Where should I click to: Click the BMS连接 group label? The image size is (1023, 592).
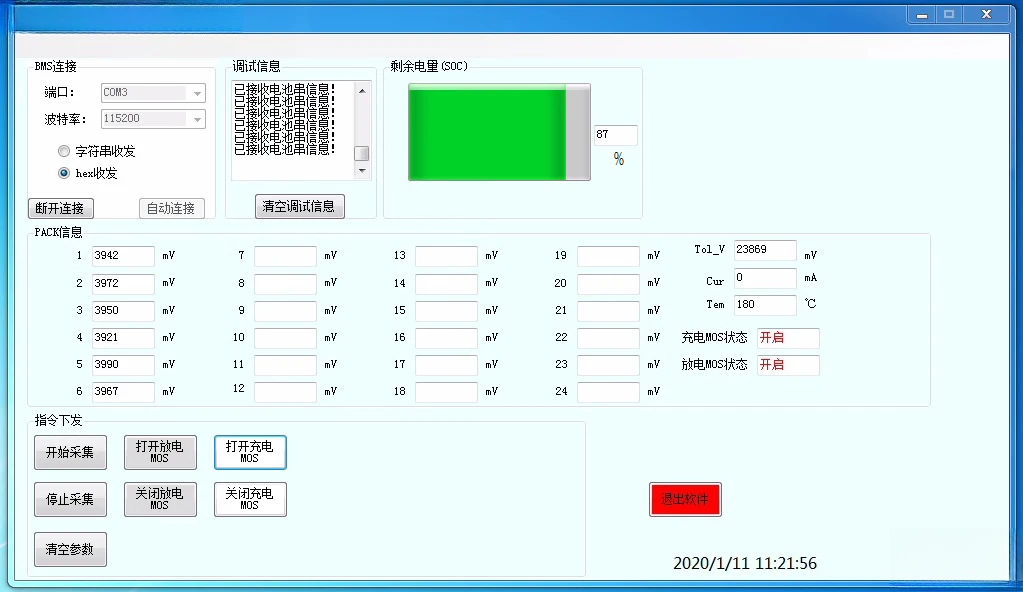(x=55, y=67)
